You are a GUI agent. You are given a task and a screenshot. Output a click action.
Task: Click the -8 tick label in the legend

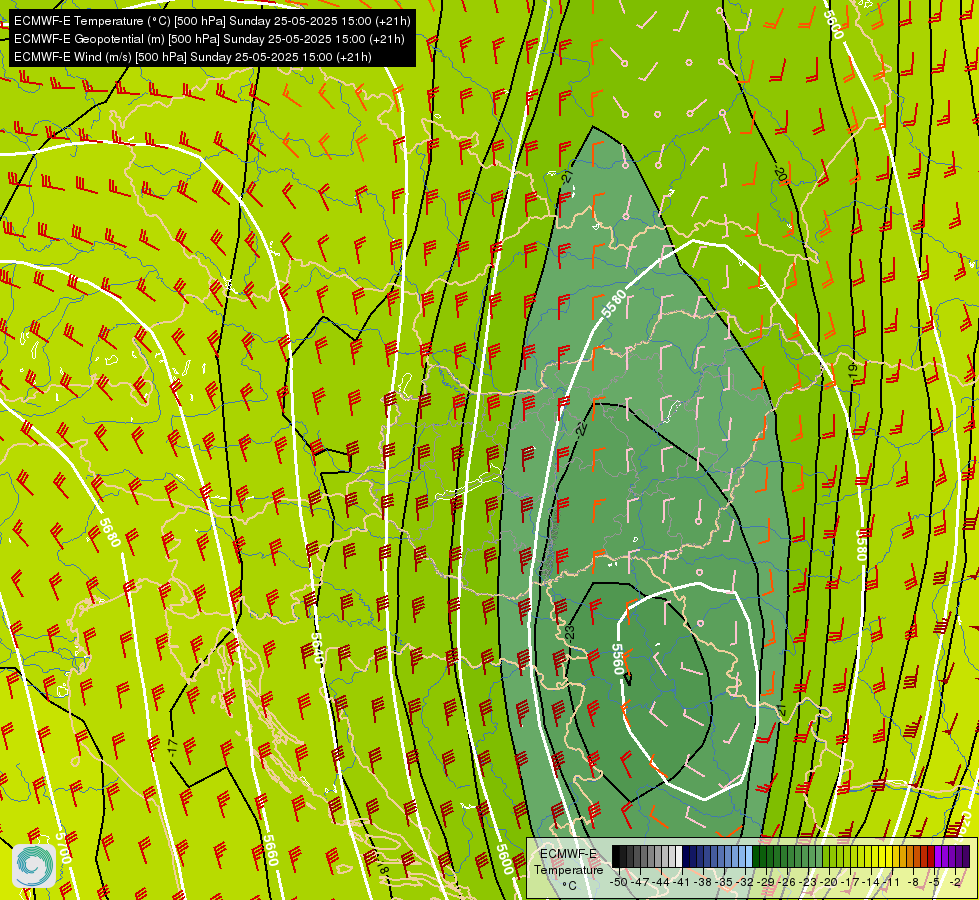pyautogui.click(x=913, y=883)
